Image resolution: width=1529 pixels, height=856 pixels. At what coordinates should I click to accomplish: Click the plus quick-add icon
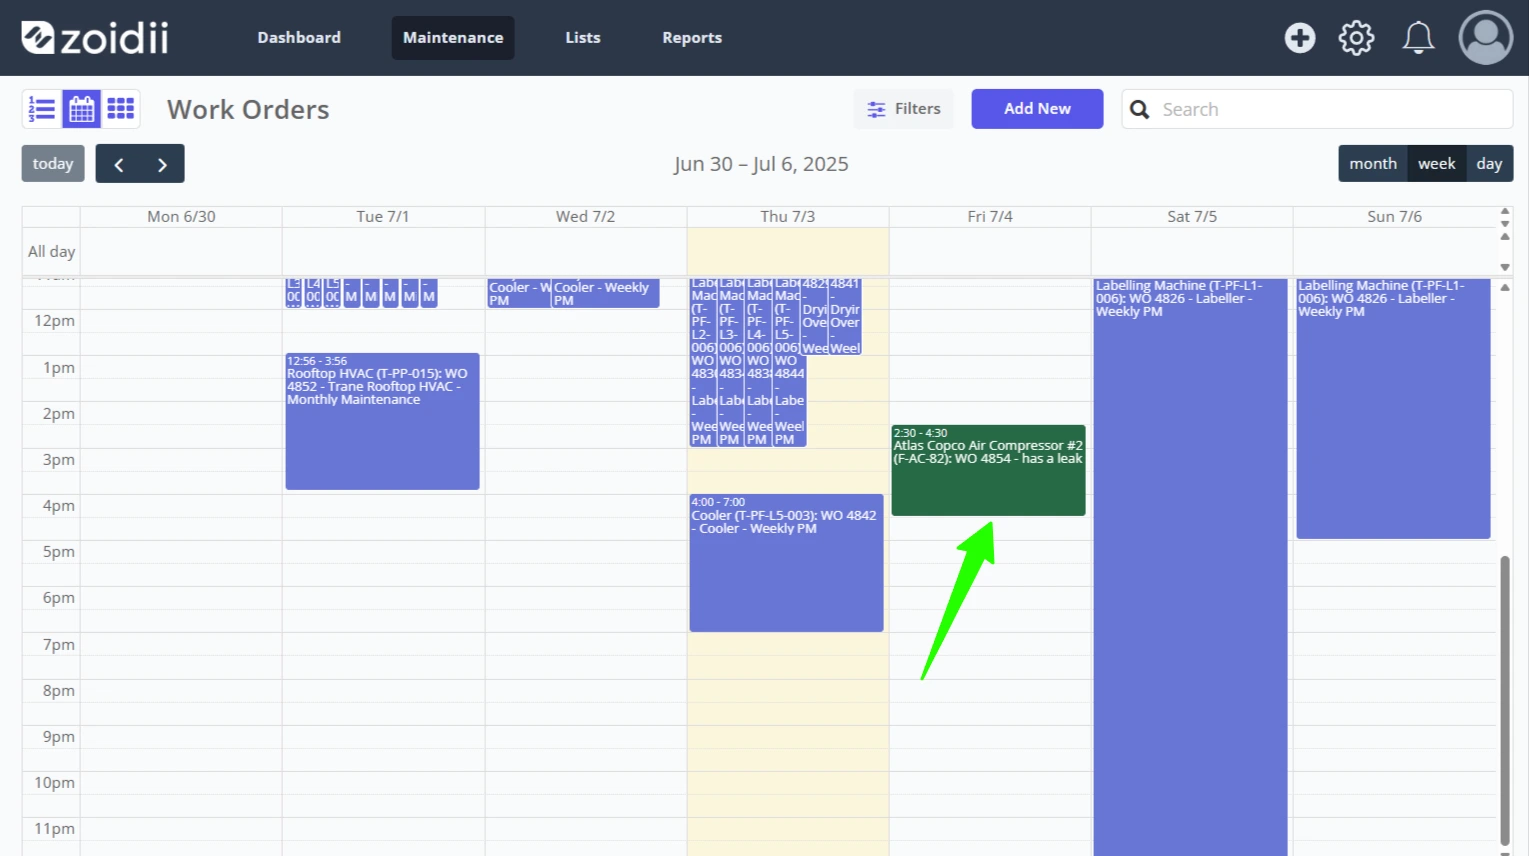click(x=1300, y=38)
